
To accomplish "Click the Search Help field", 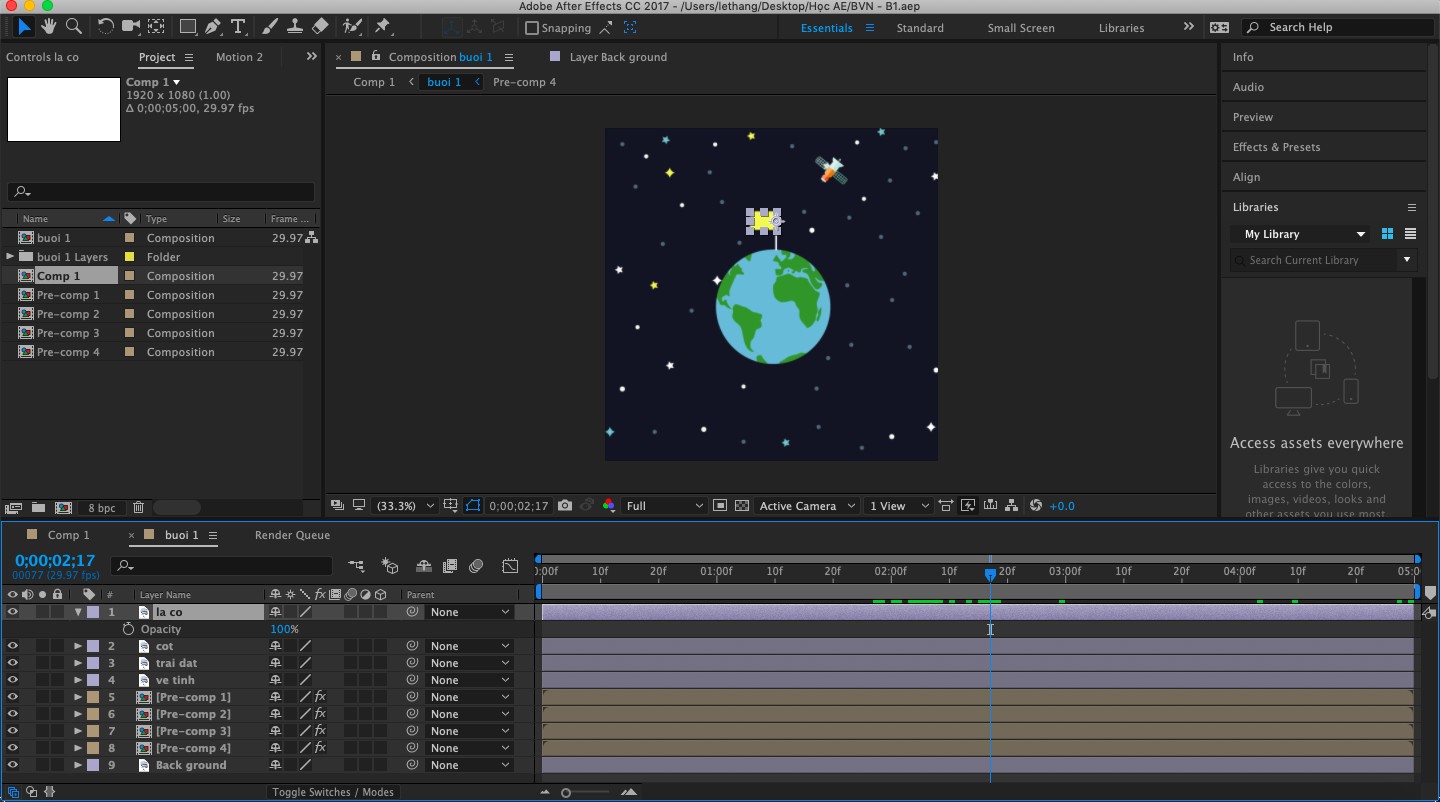I will click(1335, 27).
